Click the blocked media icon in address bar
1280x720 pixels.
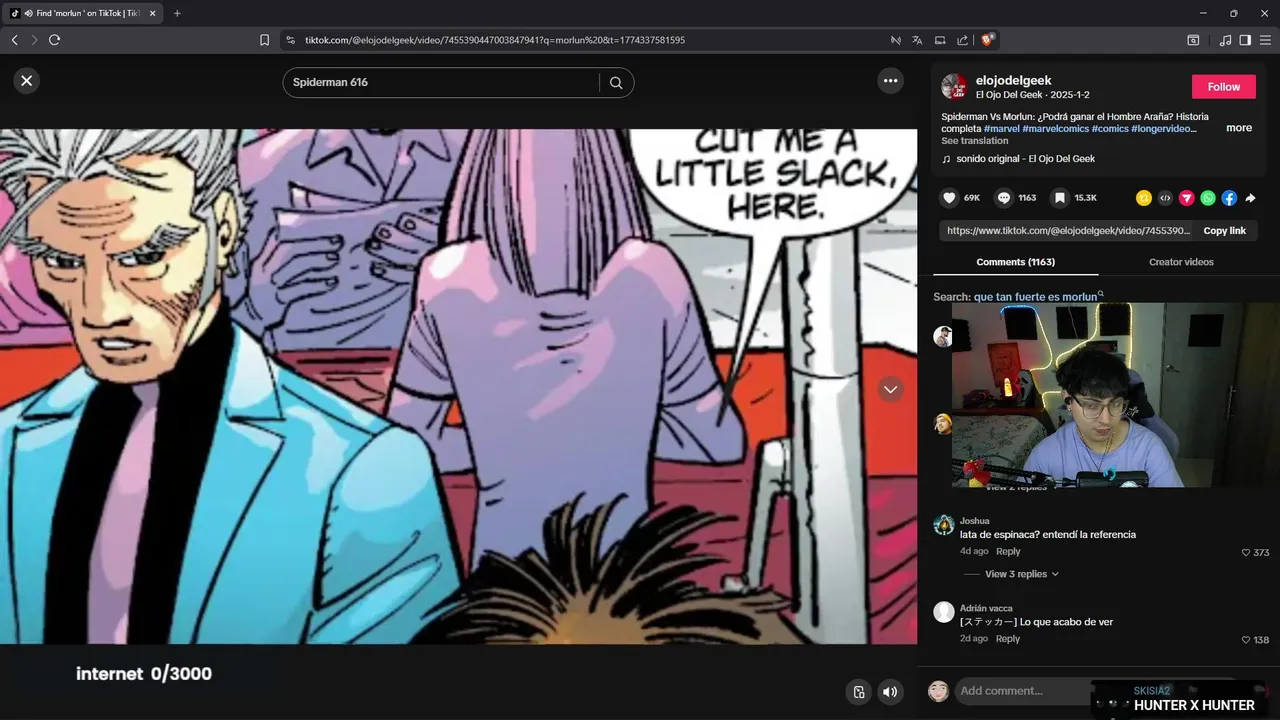pos(895,40)
